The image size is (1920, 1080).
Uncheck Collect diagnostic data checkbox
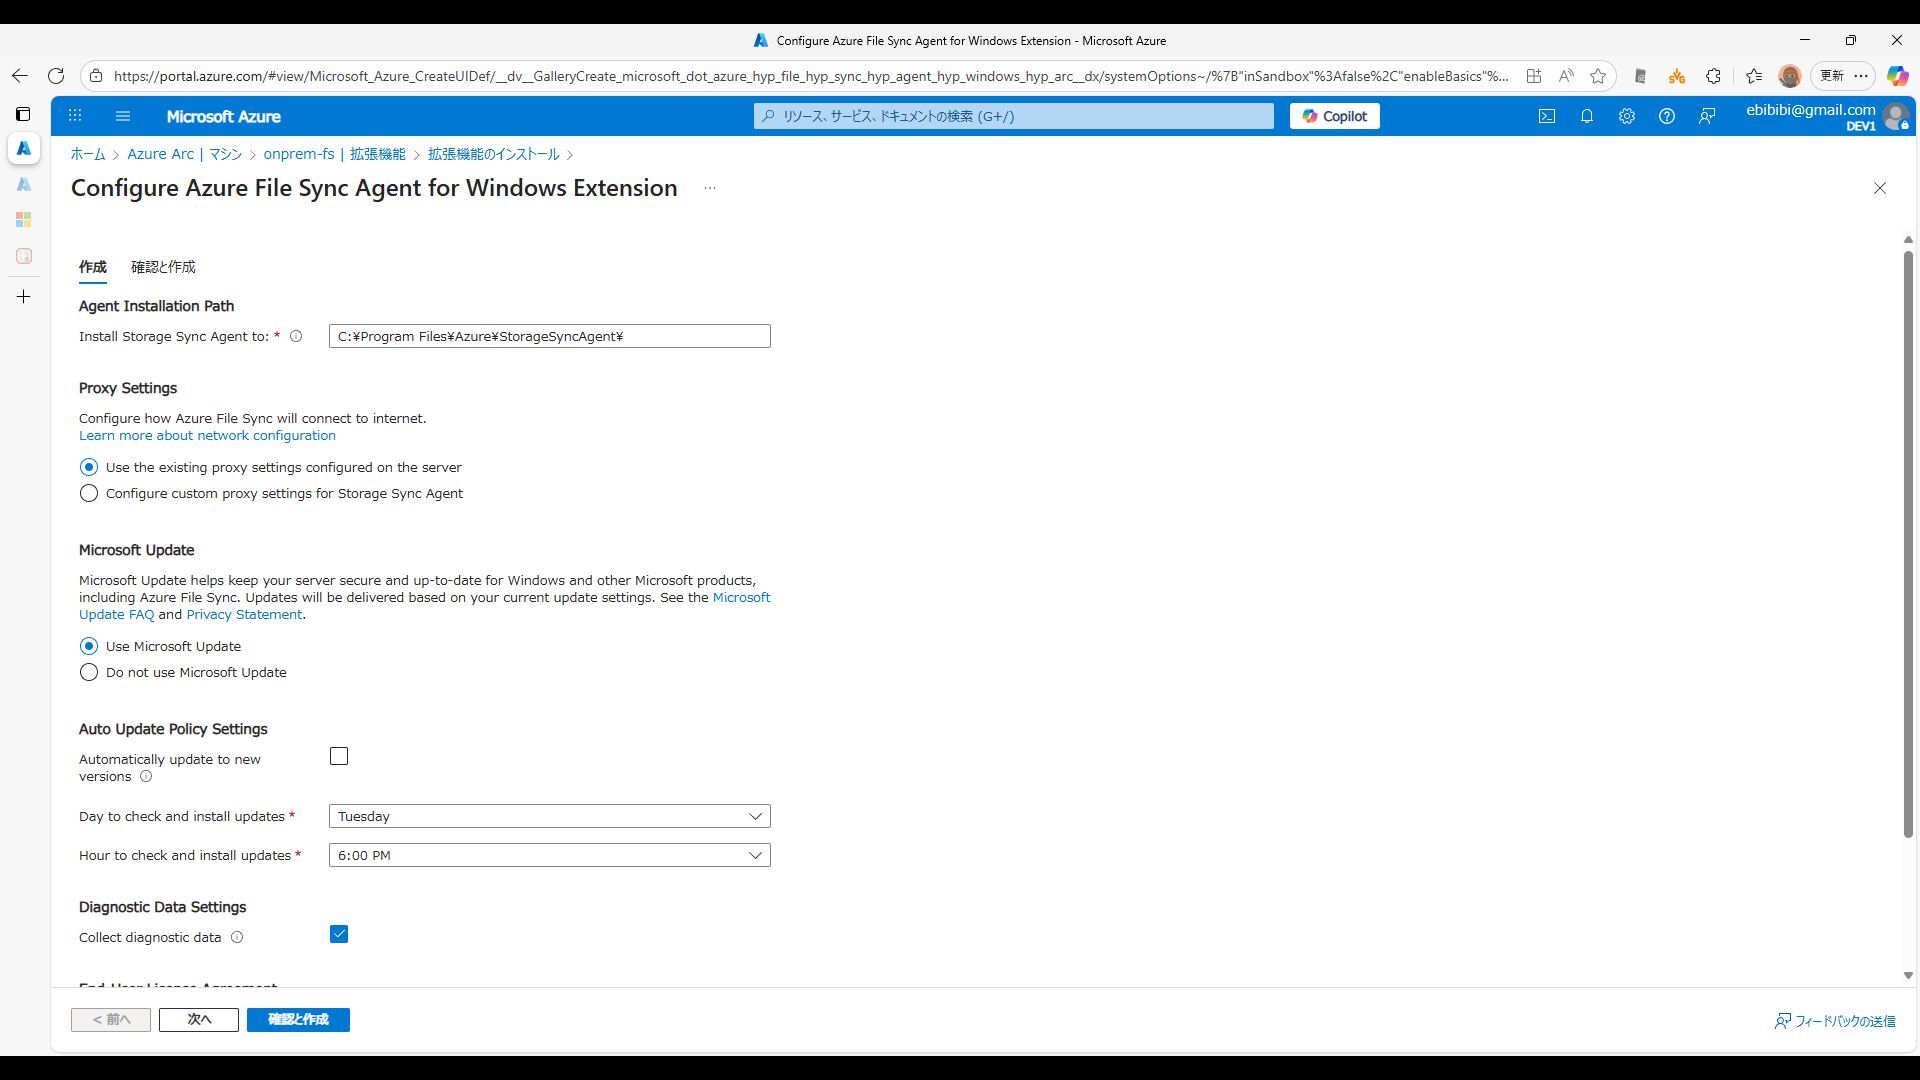(x=339, y=935)
